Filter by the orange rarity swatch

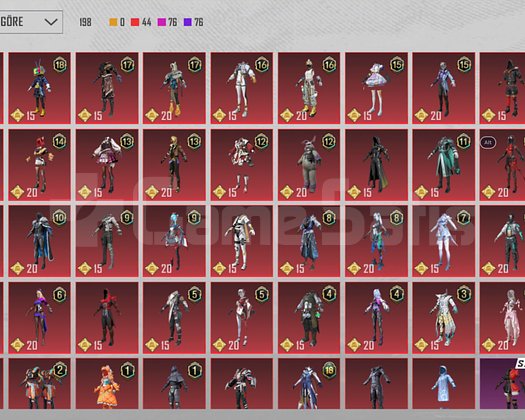[x=113, y=22]
